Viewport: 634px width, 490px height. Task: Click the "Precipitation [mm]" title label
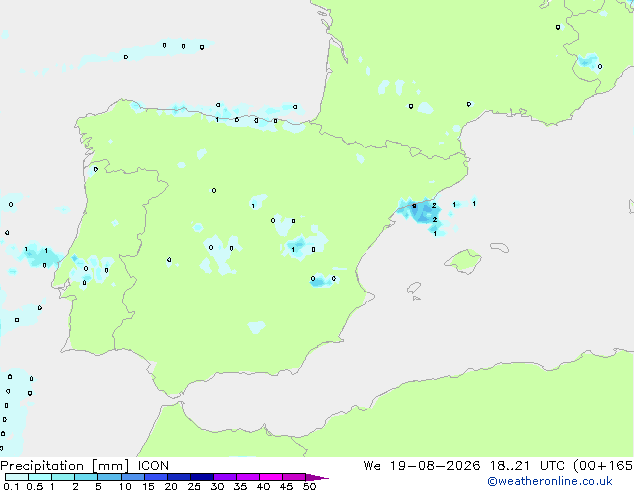coord(65,466)
